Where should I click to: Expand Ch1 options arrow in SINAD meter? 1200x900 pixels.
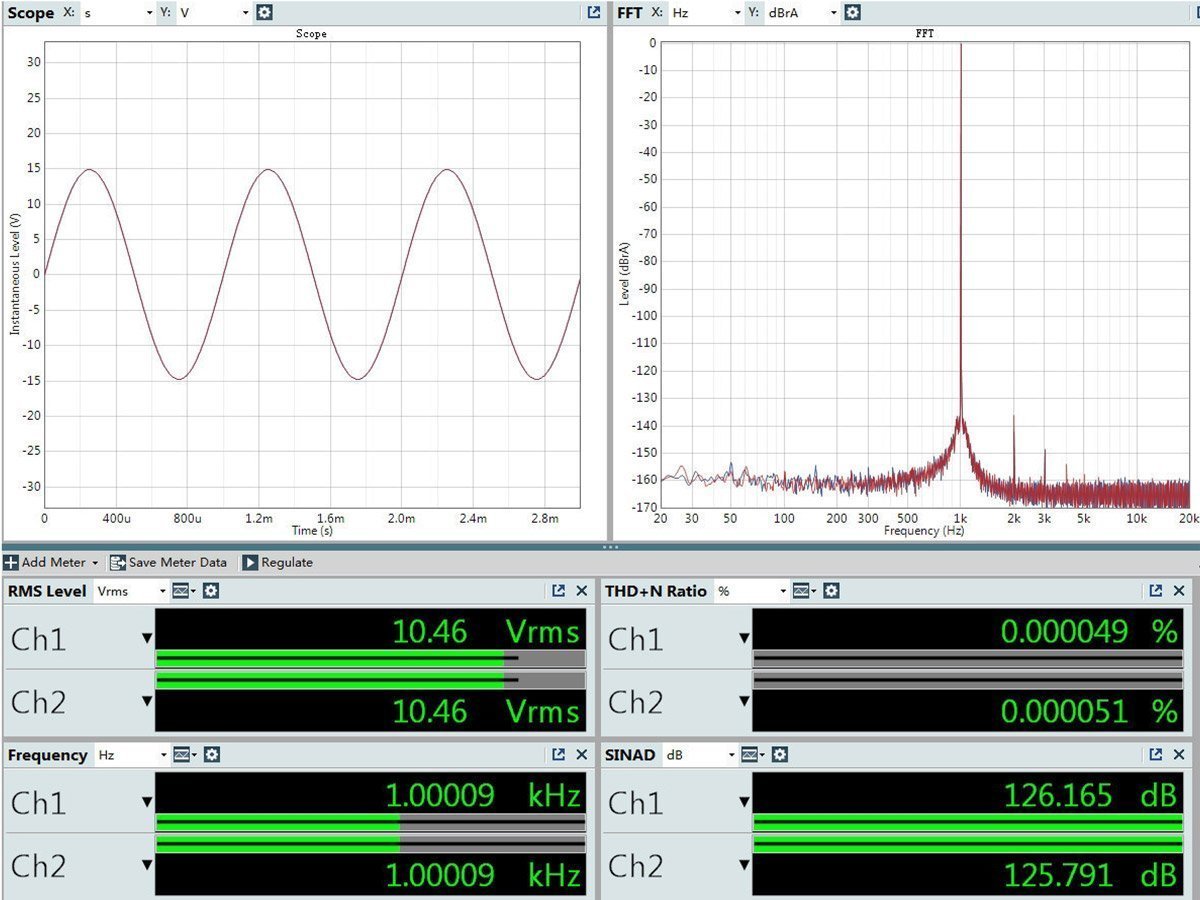[x=744, y=803]
